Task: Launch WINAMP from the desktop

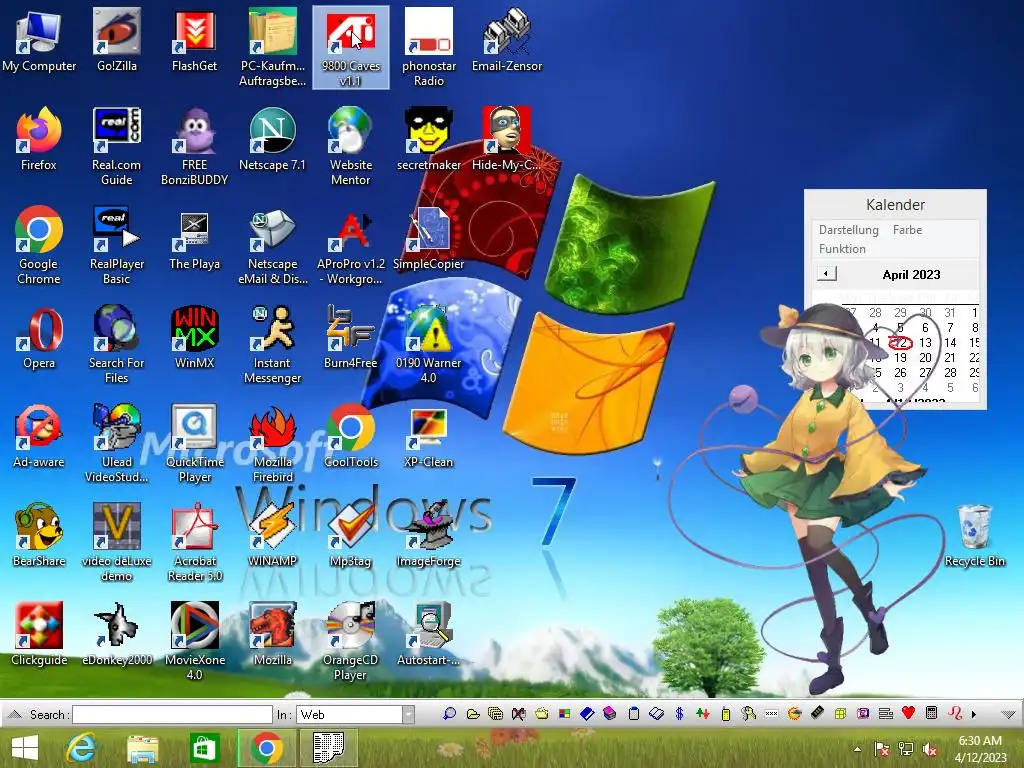Action: 272,535
